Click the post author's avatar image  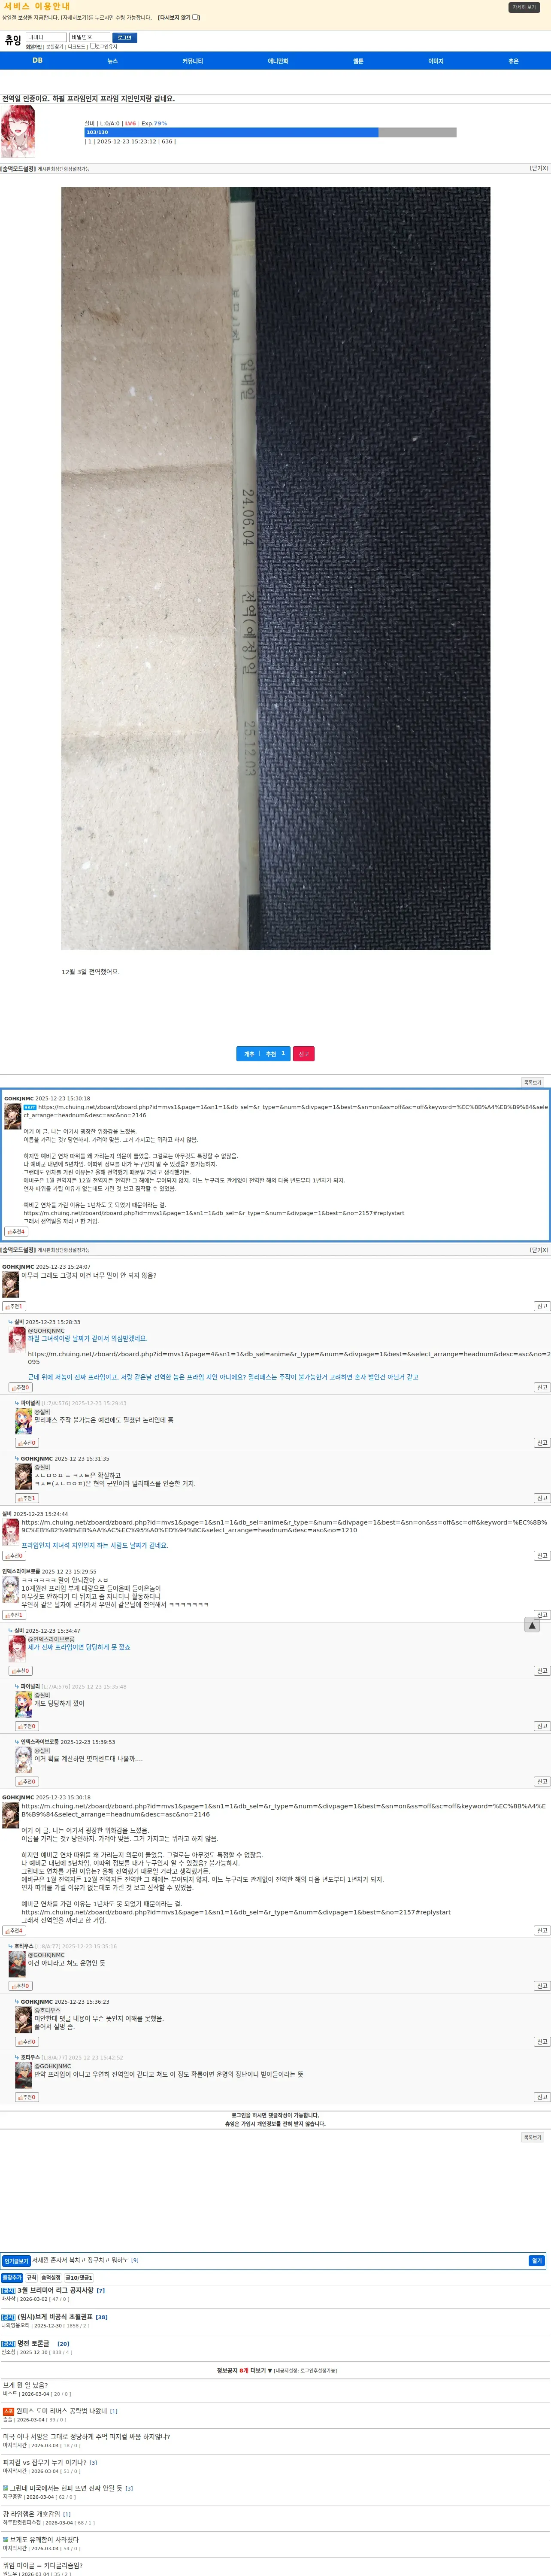pyautogui.click(x=18, y=131)
